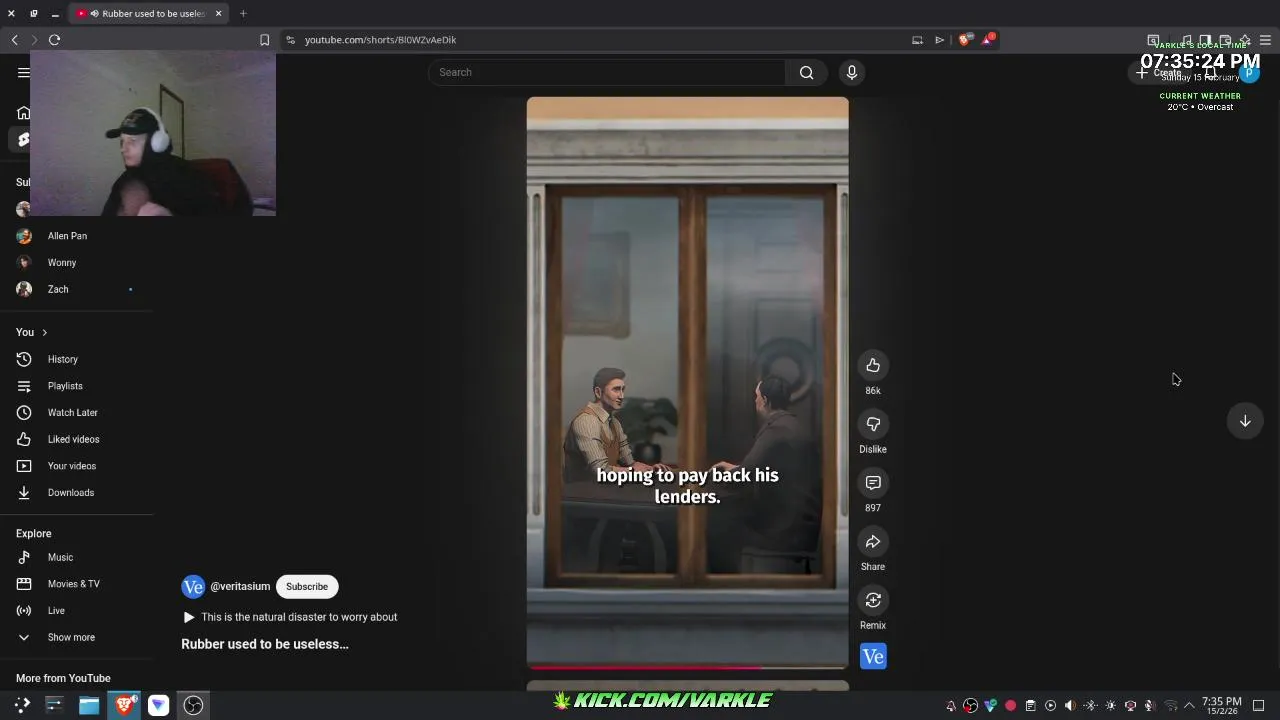Open Brave Shields icon in address bar
Viewport: 1280px width, 720px height.
tap(964, 40)
